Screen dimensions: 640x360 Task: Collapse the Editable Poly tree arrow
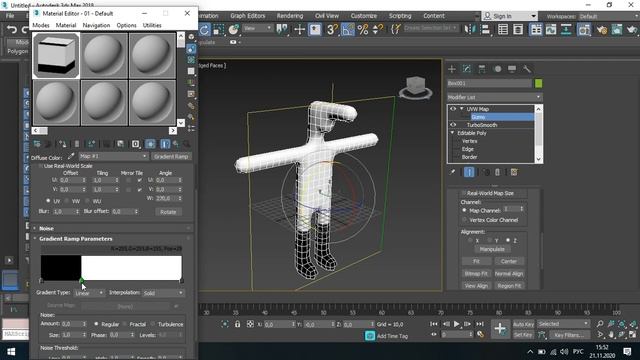click(x=452, y=133)
